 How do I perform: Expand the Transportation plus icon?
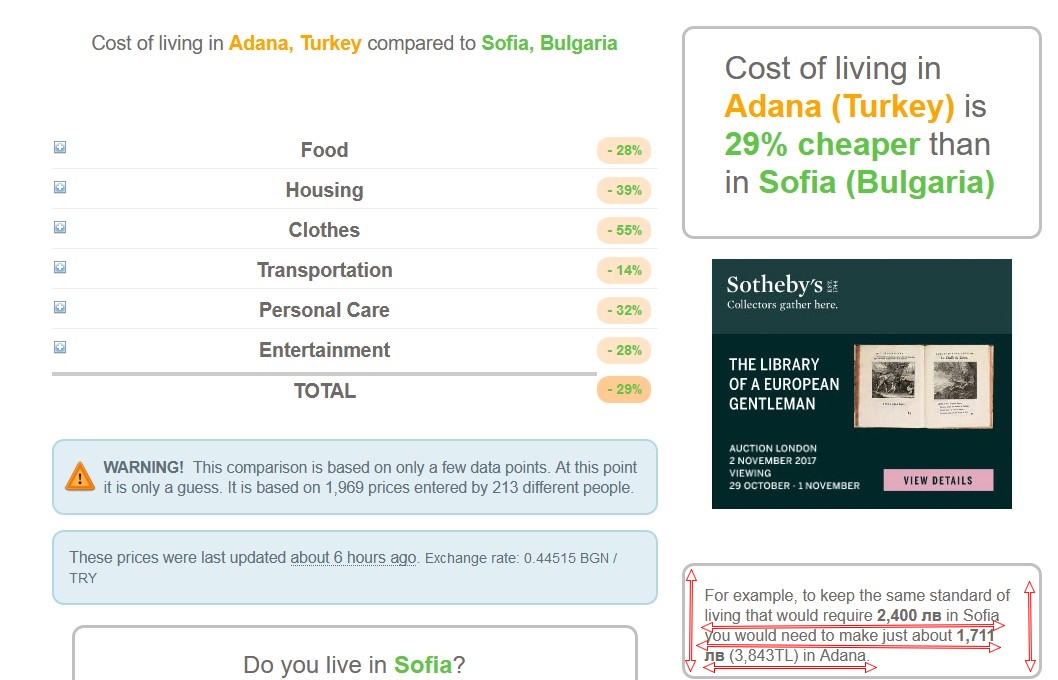point(60,268)
